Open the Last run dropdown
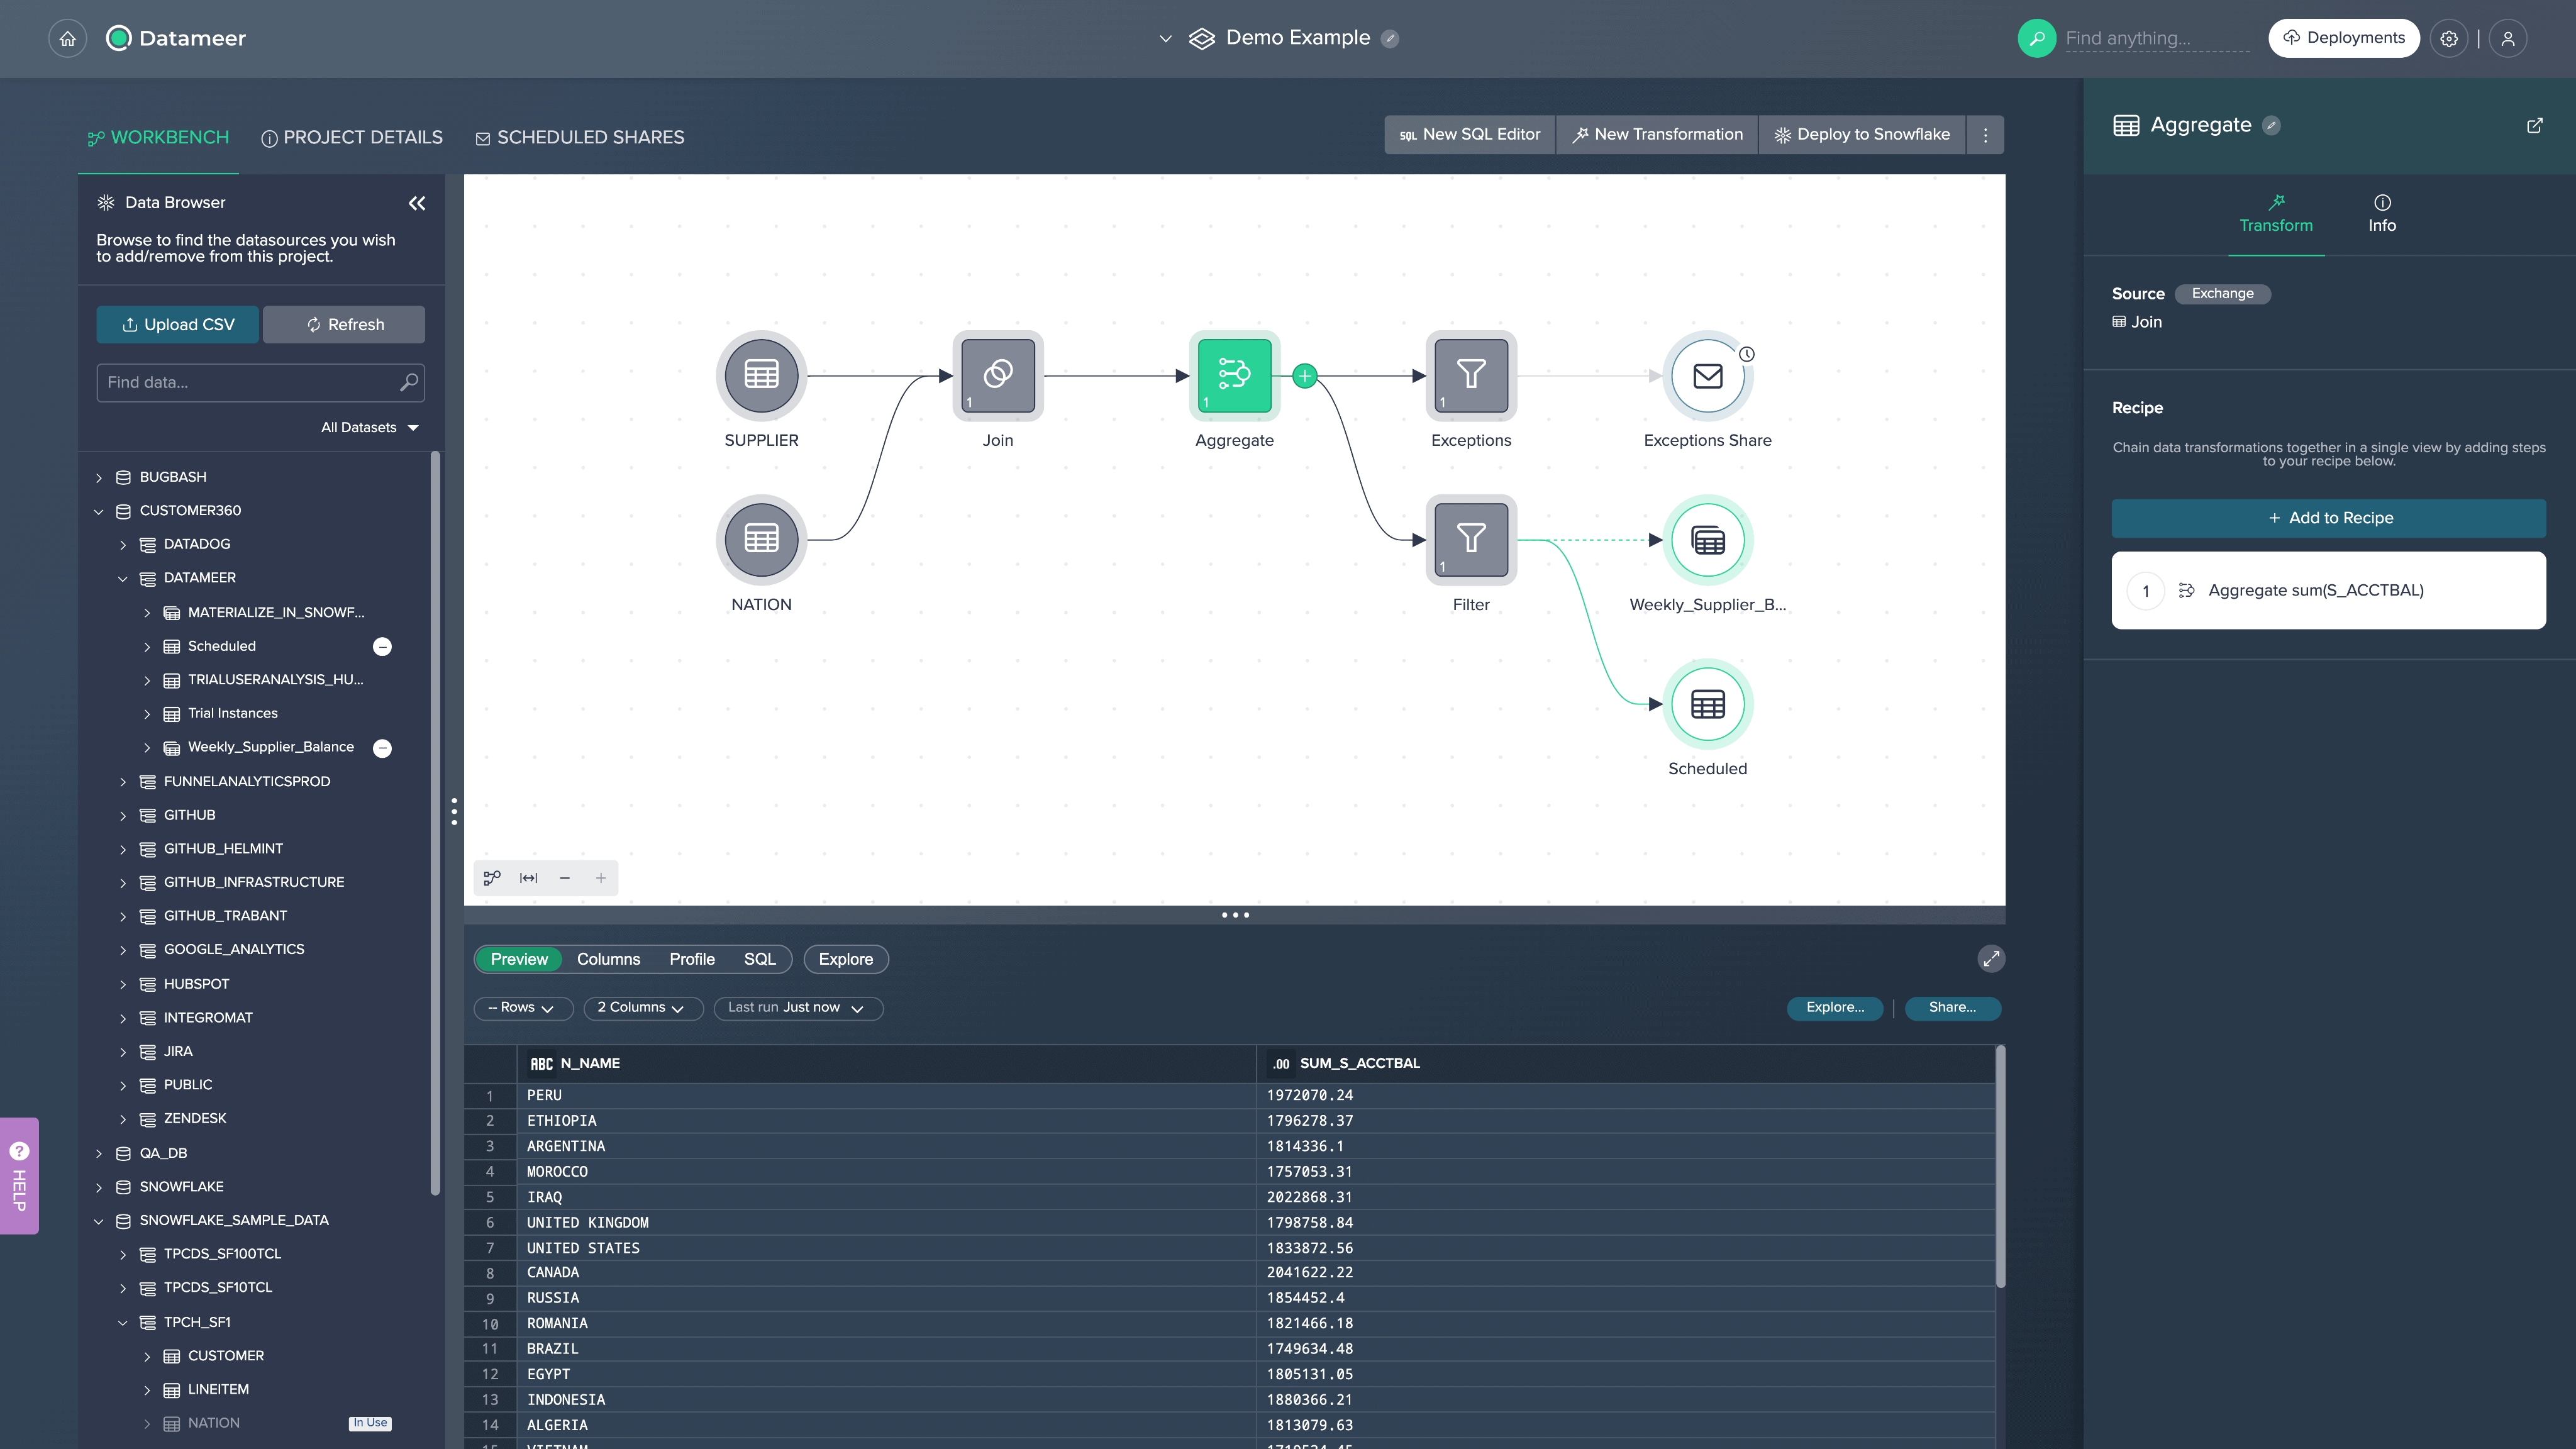Image resolution: width=2576 pixels, height=1449 pixels. [x=798, y=1008]
